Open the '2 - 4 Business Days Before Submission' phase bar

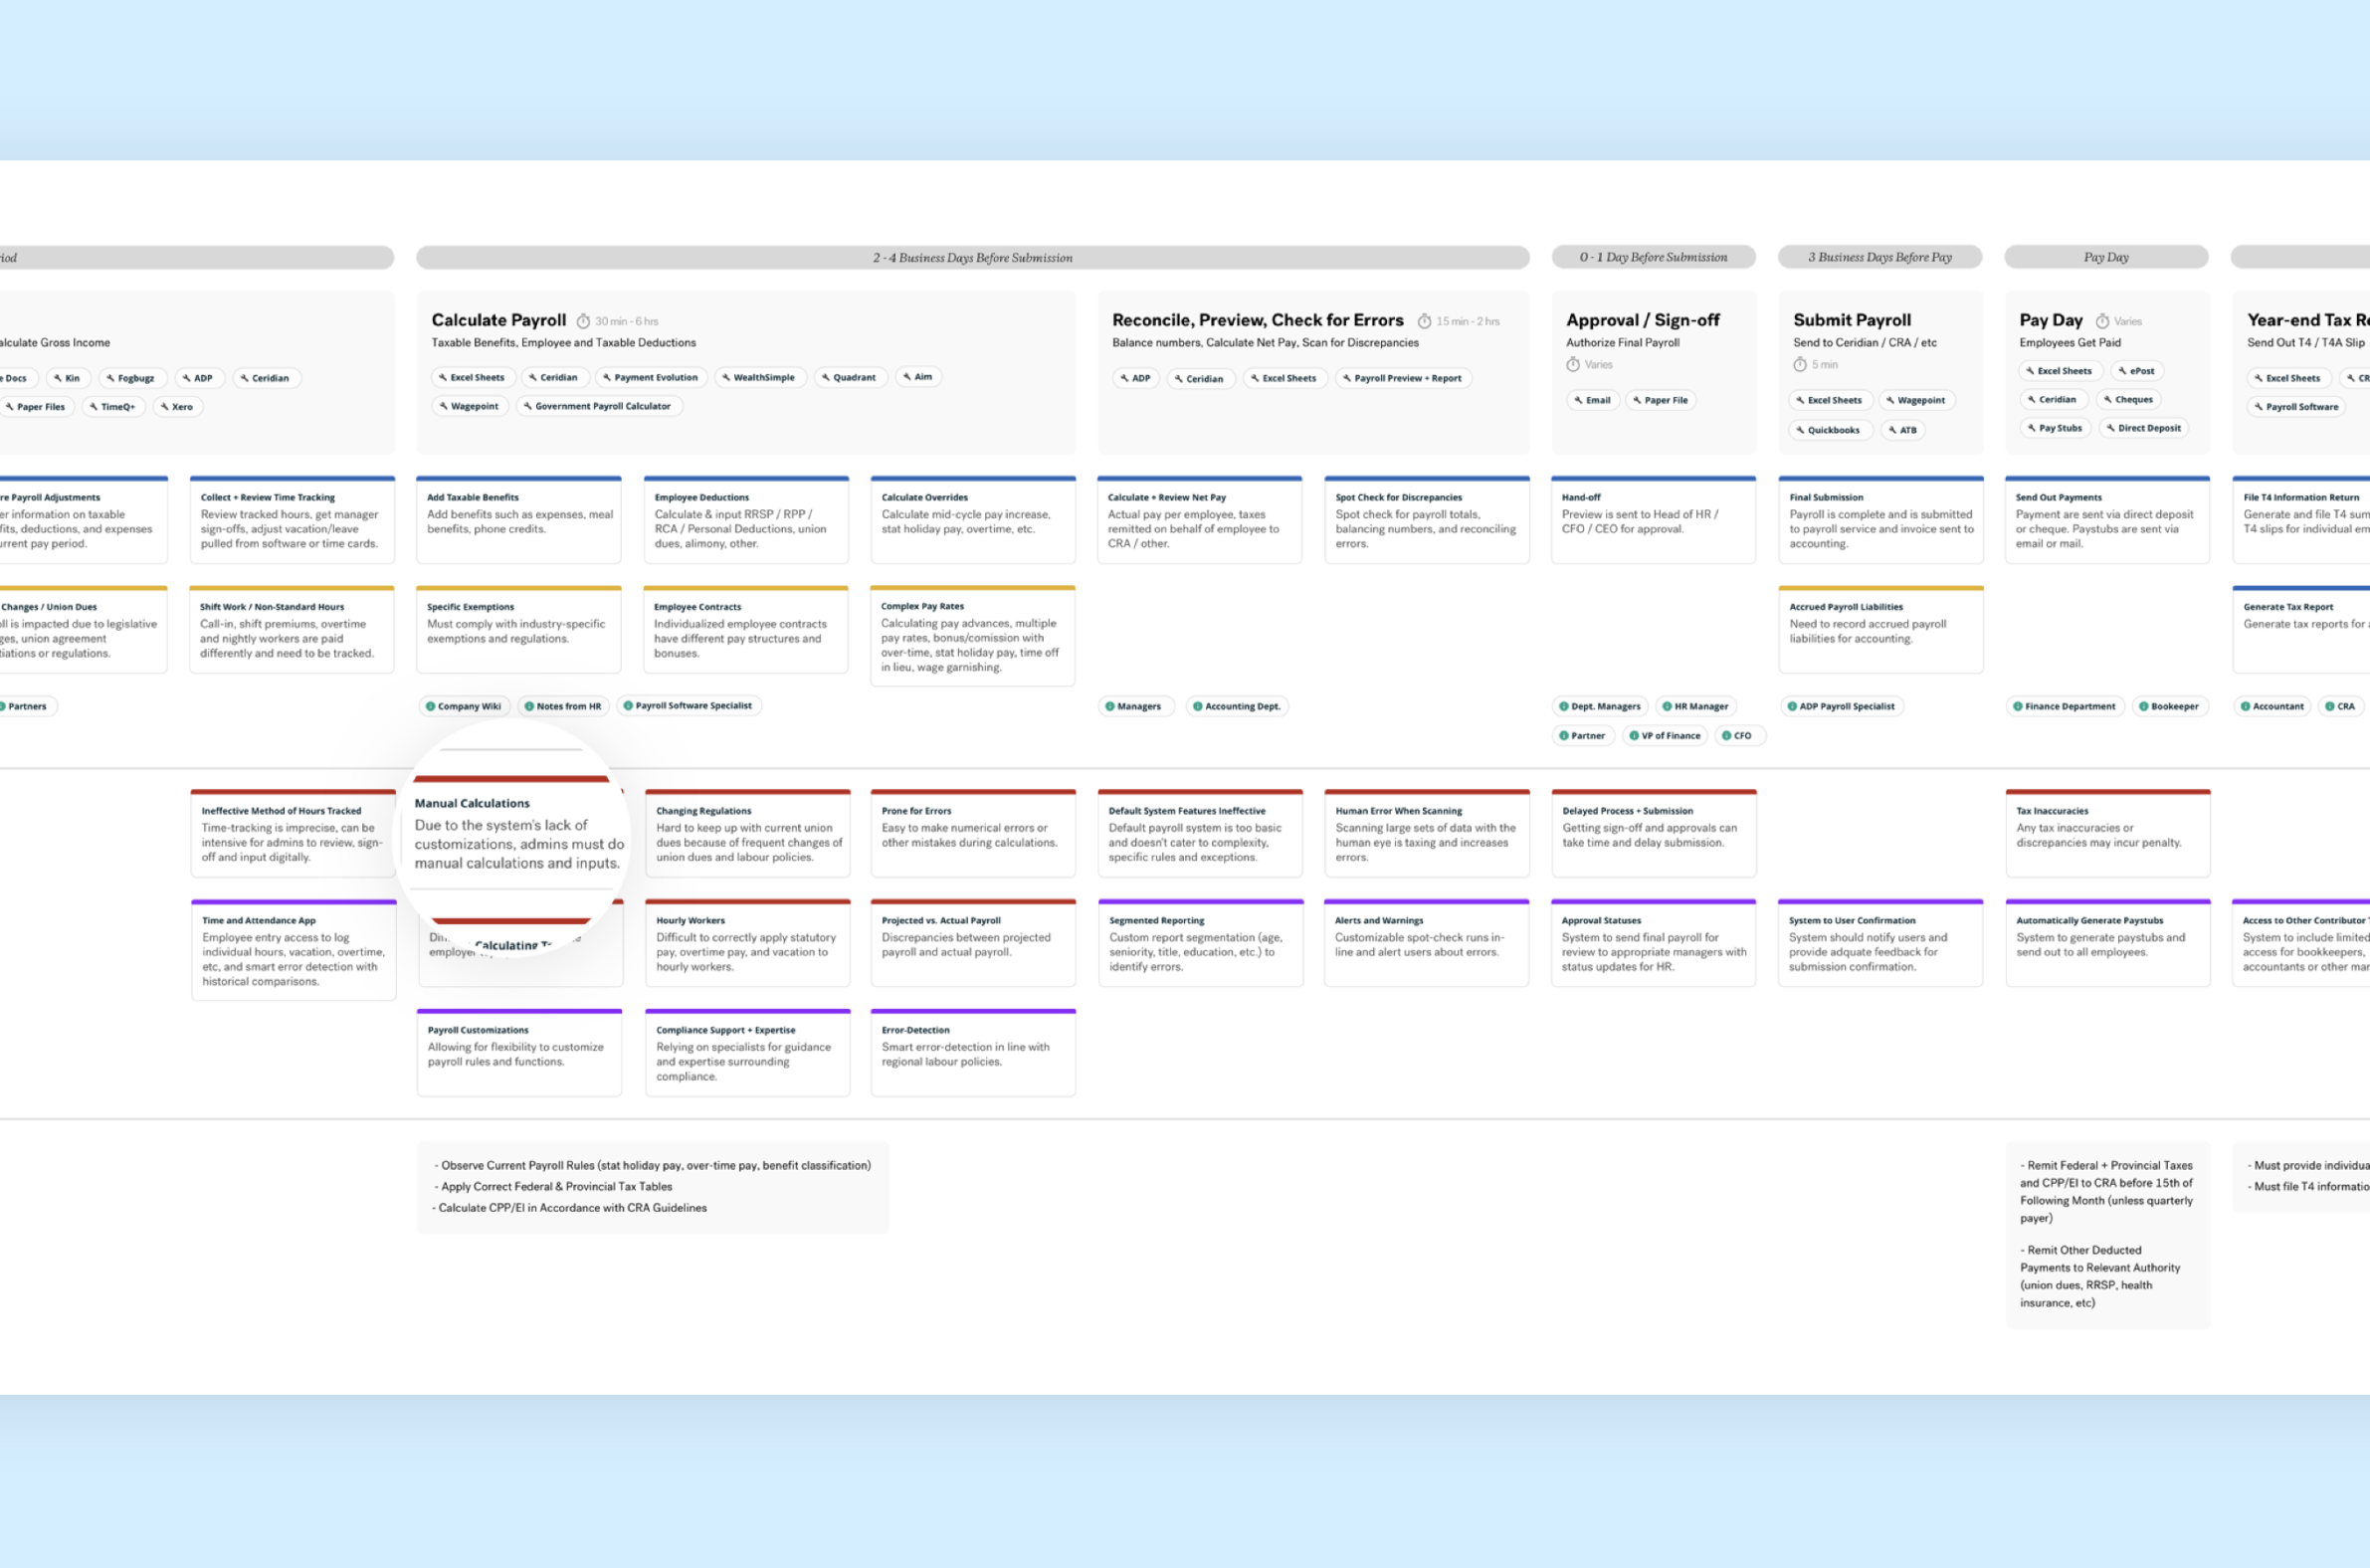click(x=972, y=257)
